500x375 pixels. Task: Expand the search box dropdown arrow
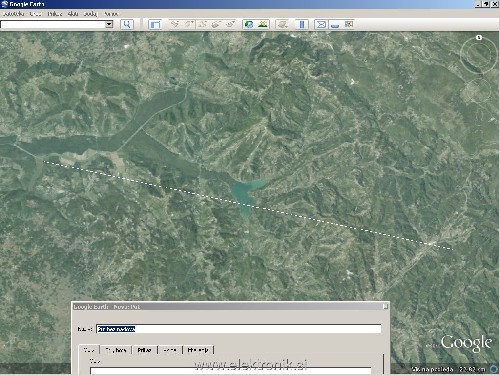pyautogui.click(x=109, y=24)
